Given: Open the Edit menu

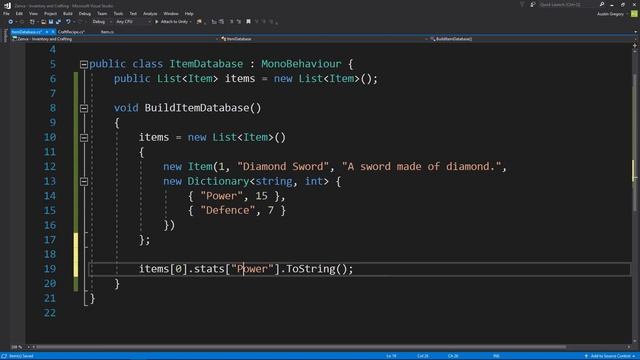Looking at the screenshot, I should [x=19, y=13].
